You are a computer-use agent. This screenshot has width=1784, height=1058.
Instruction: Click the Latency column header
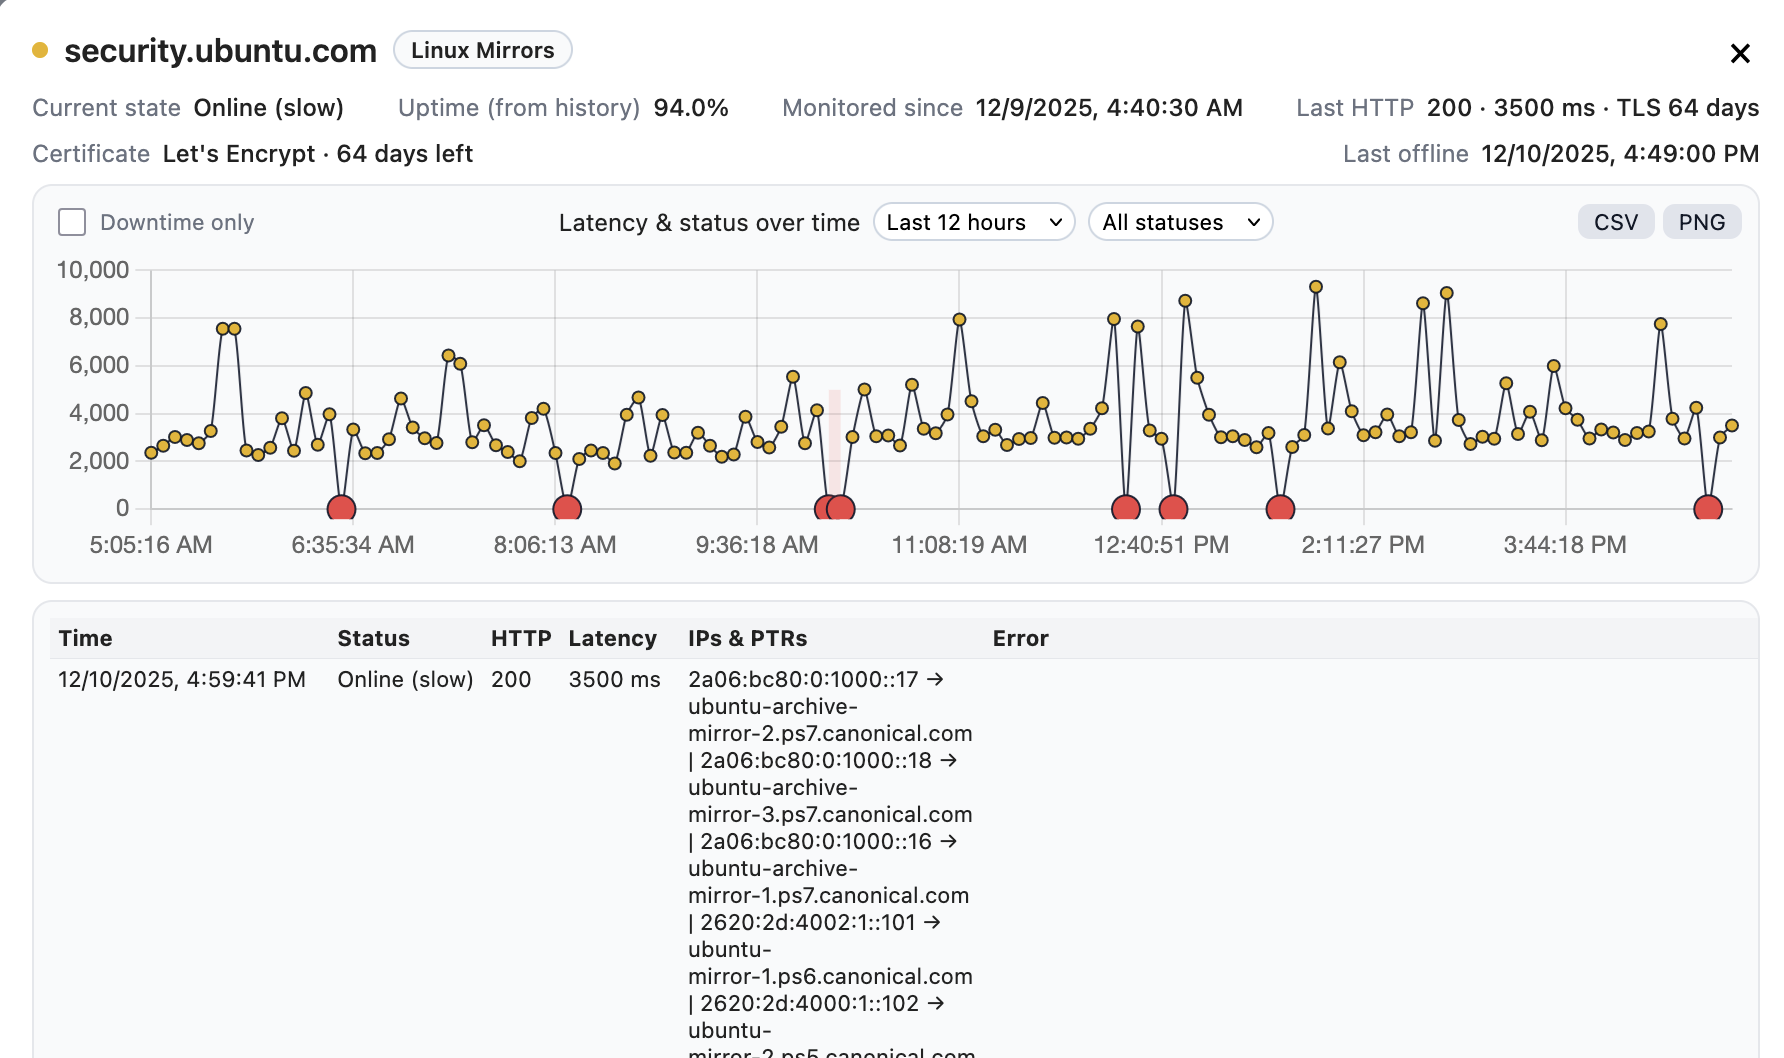click(612, 638)
